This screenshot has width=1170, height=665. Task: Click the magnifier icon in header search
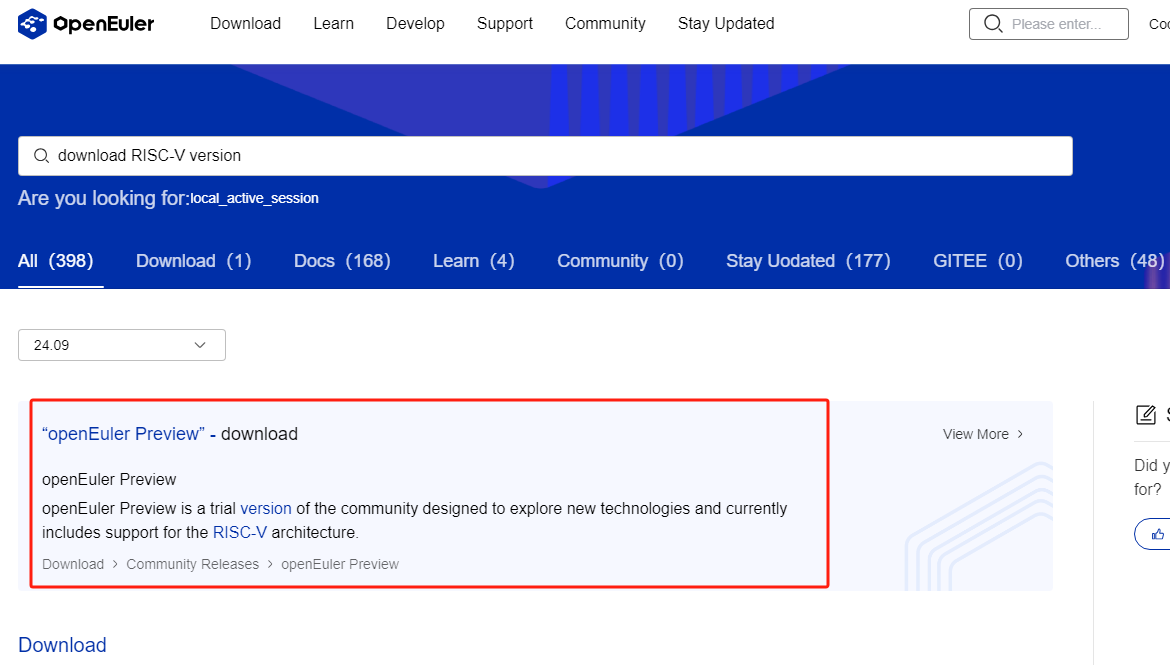[x=993, y=24]
